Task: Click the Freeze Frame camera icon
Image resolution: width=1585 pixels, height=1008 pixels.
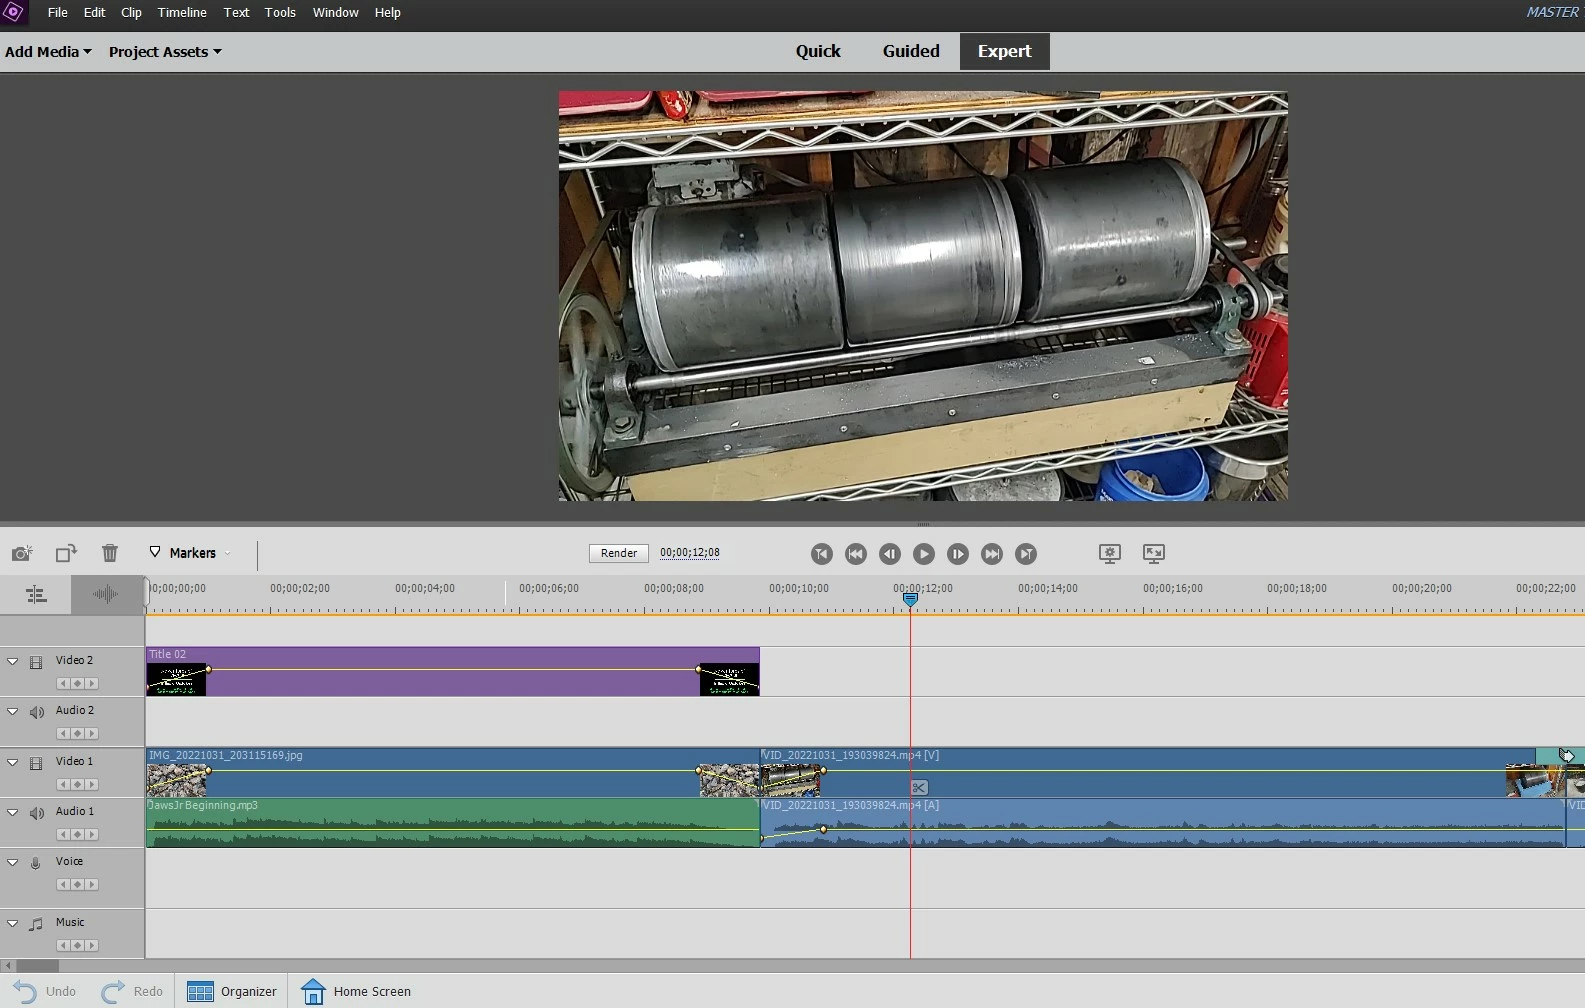Action: click(22, 553)
